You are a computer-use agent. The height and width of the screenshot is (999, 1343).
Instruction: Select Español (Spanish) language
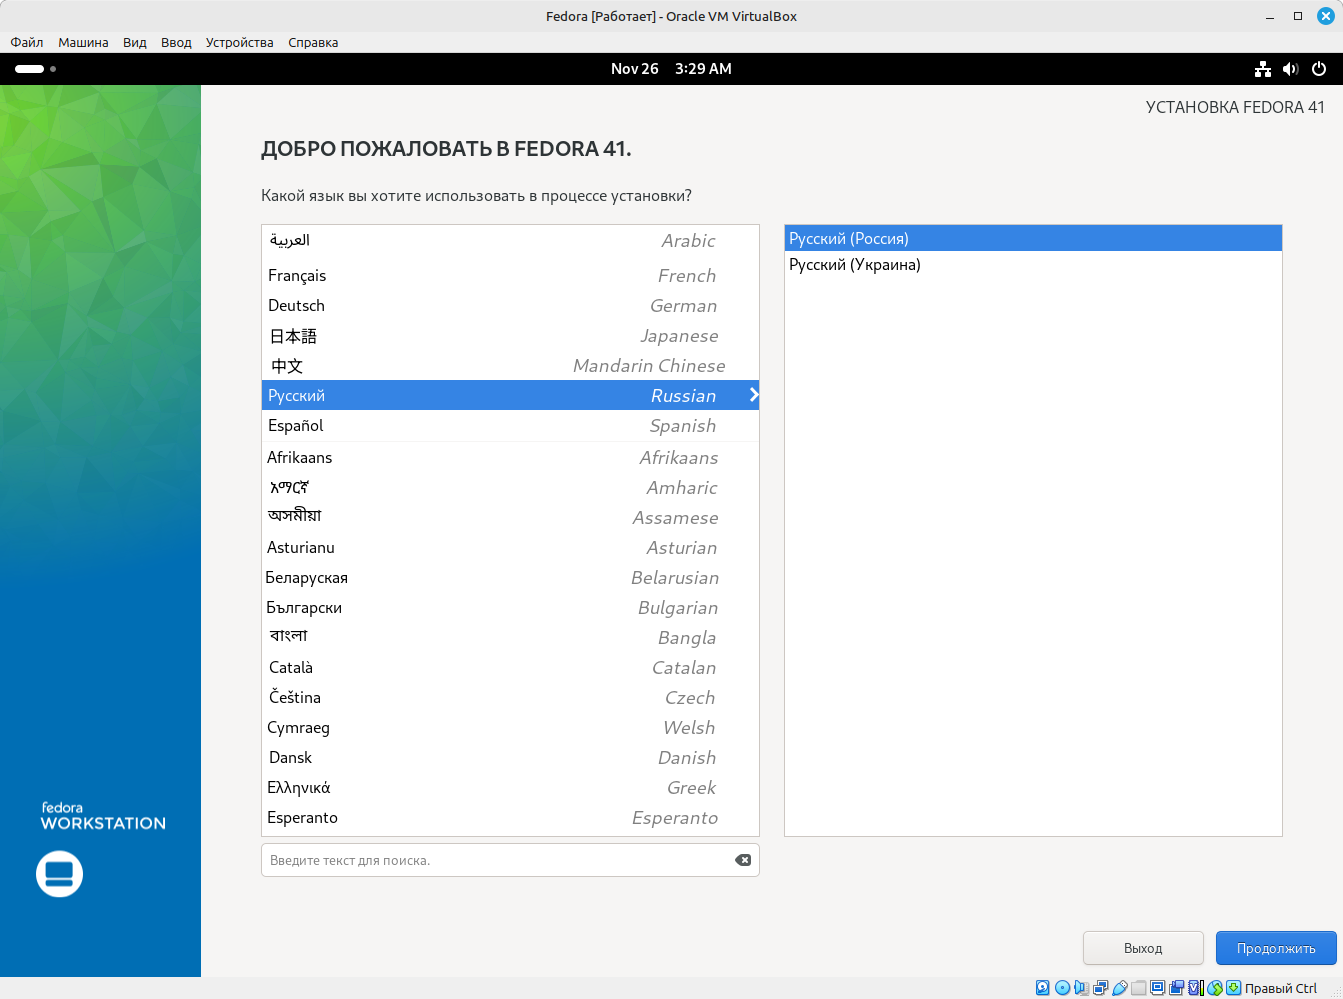coord(510,425)
